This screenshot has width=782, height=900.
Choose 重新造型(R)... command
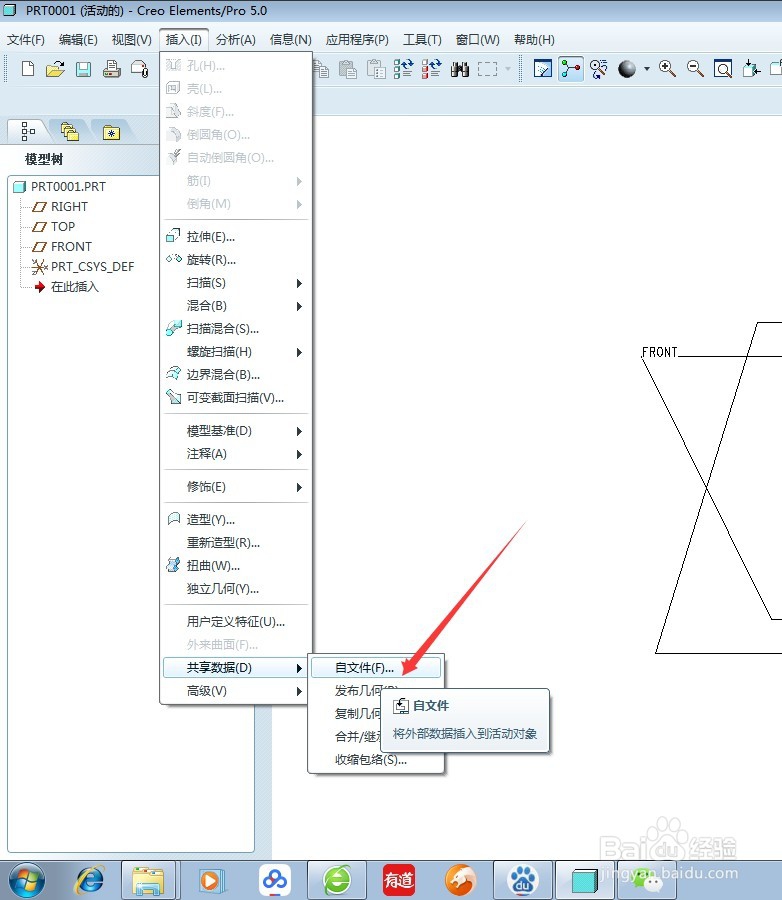point(236,543)
